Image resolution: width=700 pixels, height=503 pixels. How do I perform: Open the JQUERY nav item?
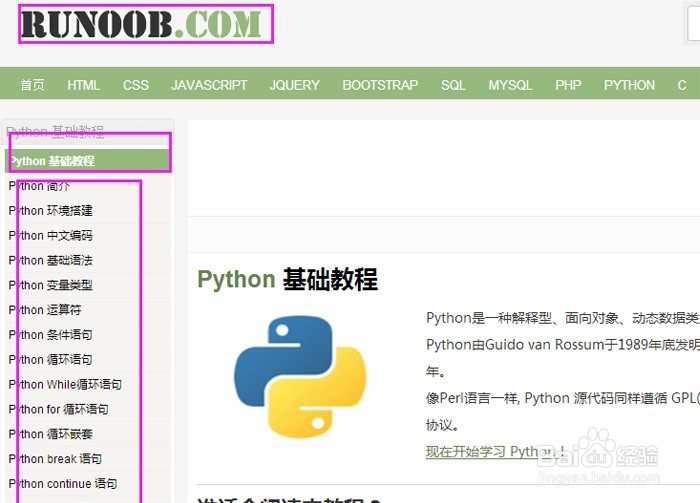click(295, 85)
